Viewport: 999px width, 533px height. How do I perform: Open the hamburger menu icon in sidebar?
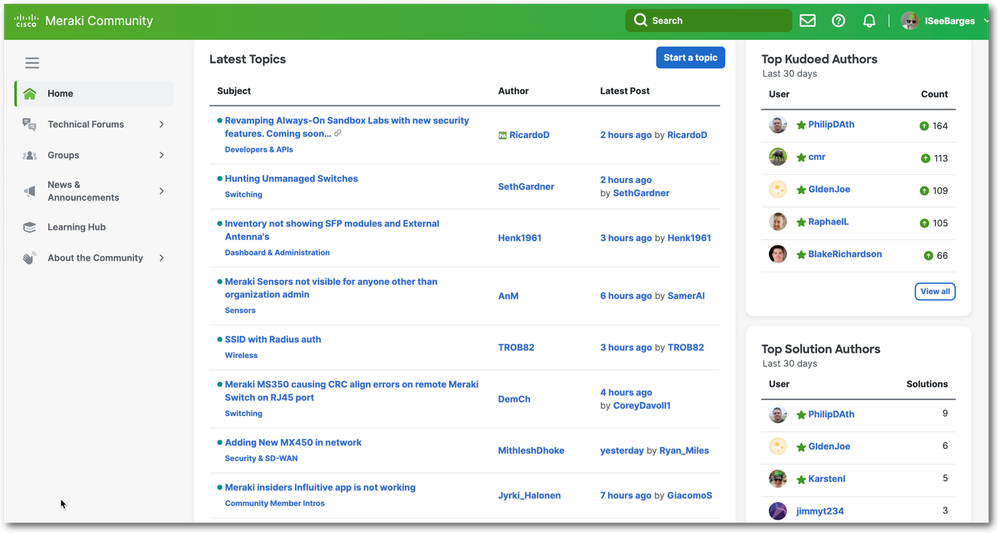[x=32, y=62]
